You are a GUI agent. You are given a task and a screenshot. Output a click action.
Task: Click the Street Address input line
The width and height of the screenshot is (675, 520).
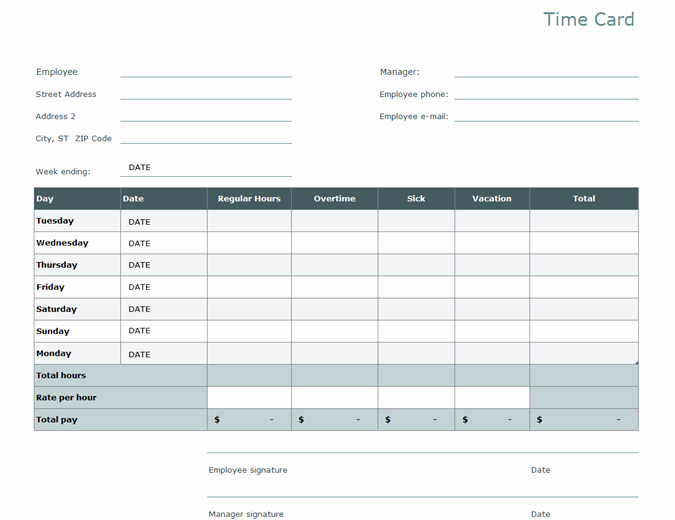206,94
